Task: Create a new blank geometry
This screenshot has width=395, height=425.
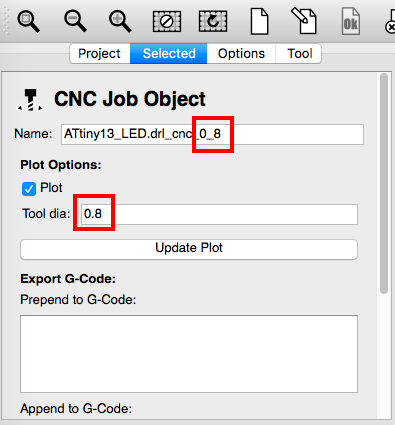Action: (x=259, y=22)
